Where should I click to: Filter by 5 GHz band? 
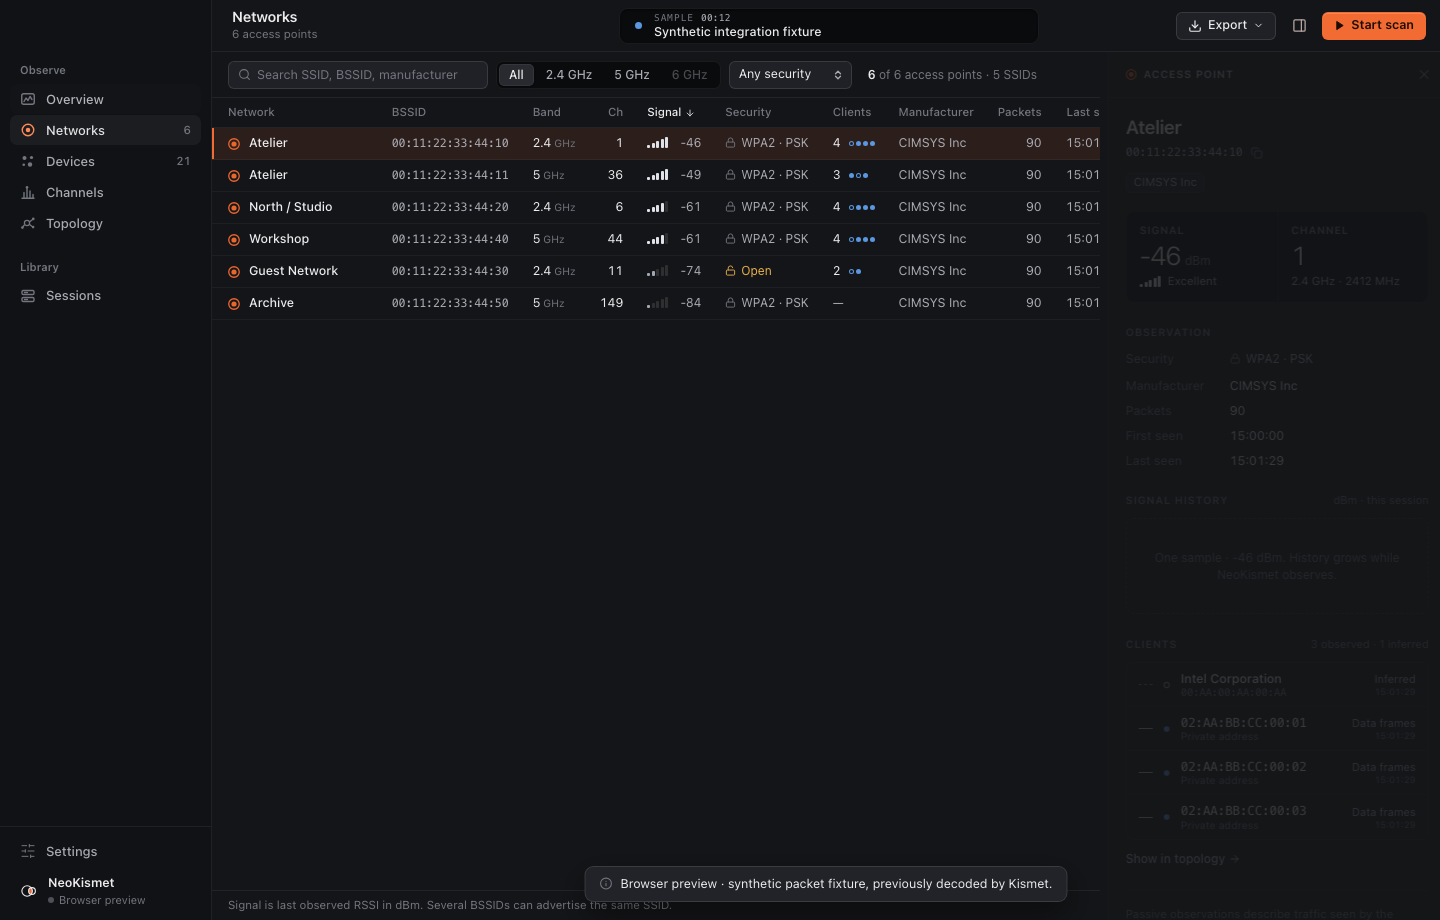632,75
